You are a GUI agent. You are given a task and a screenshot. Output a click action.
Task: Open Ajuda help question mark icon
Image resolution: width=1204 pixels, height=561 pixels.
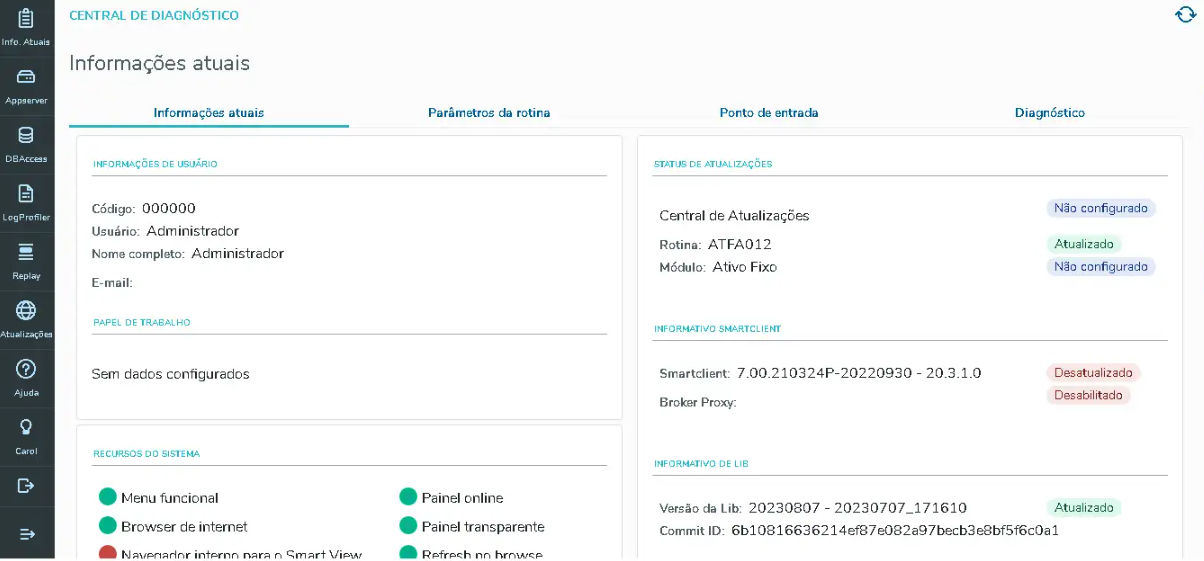26,369
